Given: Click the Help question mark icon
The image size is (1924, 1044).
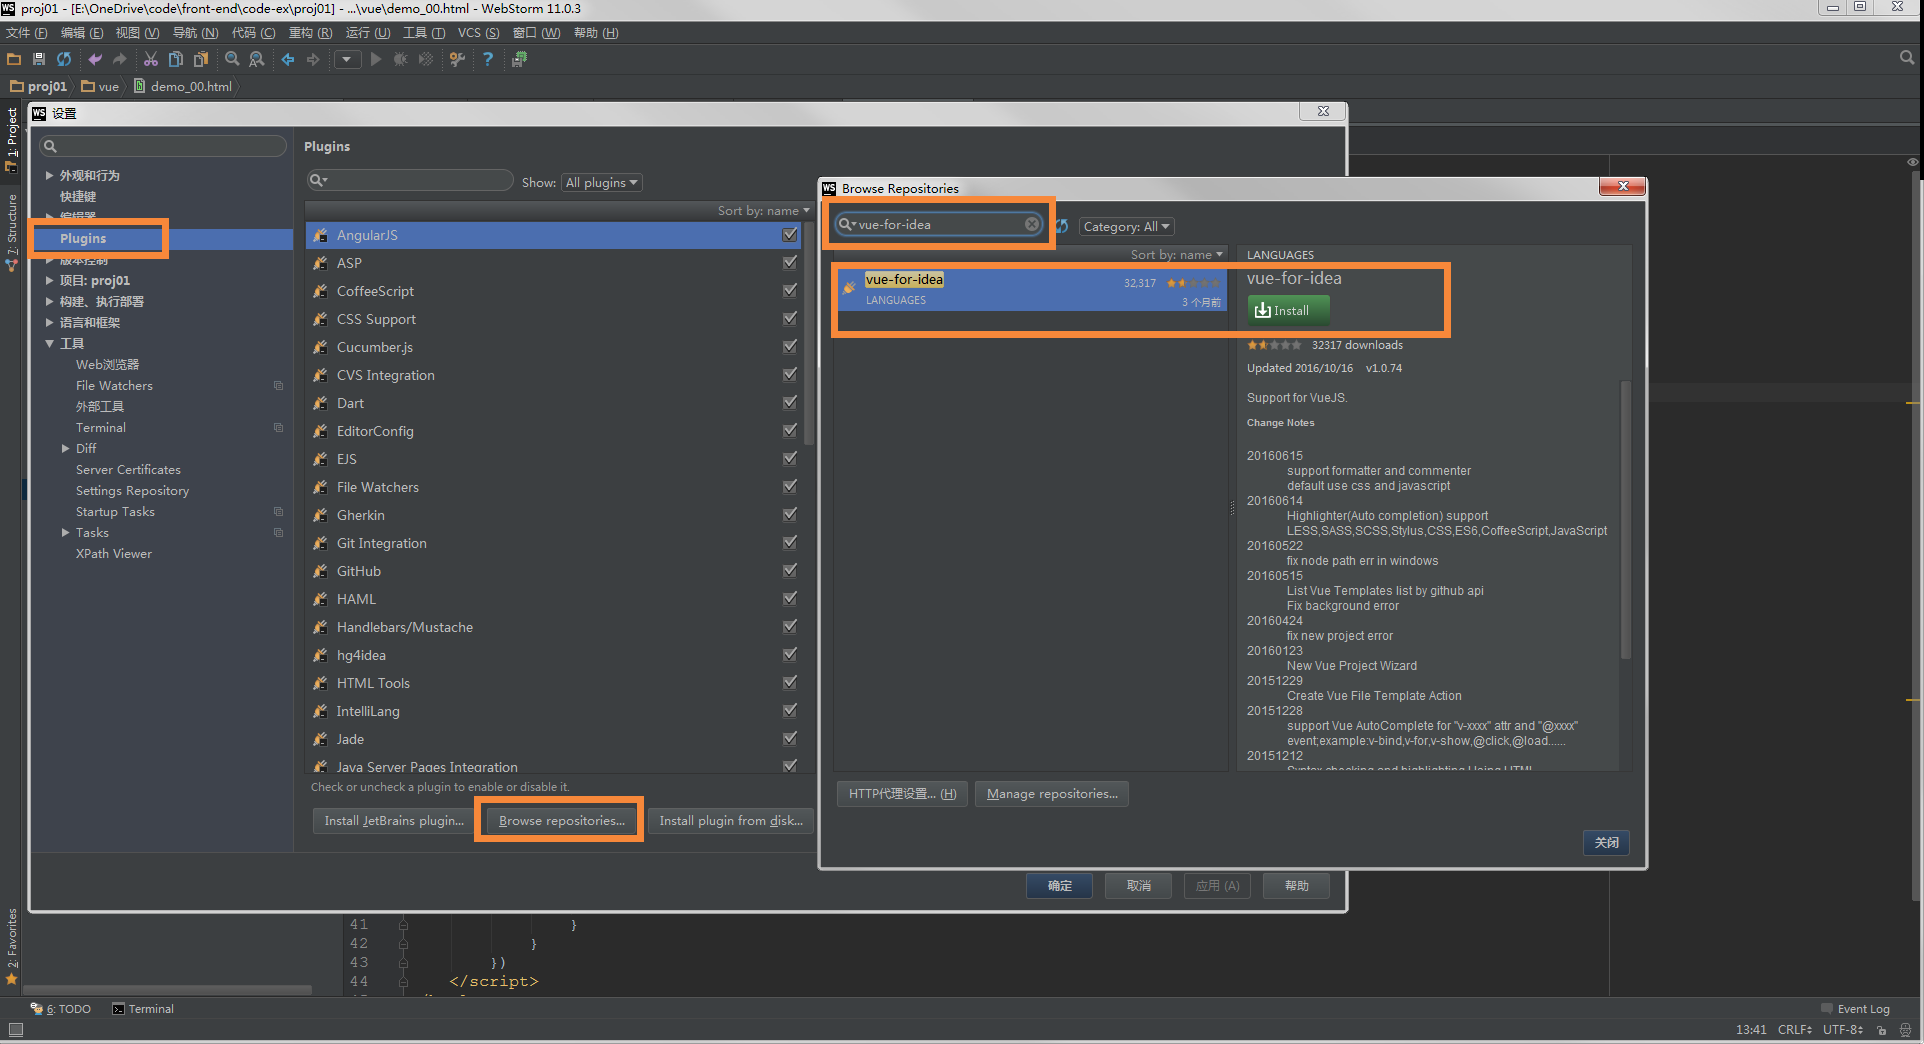Looking at the screenshot, I should click(x=488, y=59).
